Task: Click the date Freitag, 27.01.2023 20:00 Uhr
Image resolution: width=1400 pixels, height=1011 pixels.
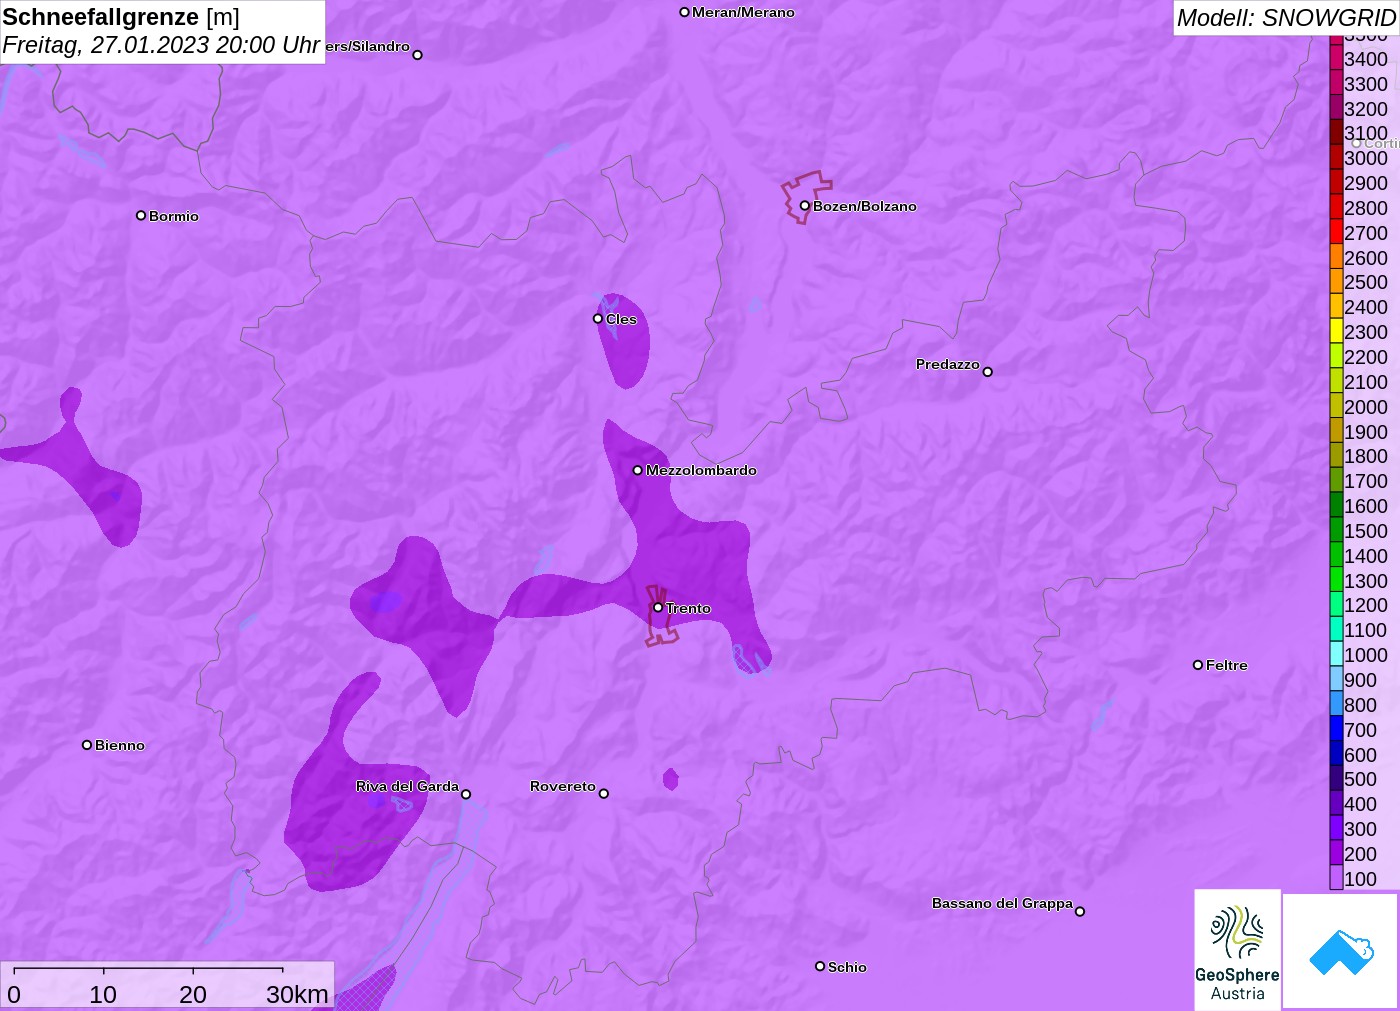Action: pyautogui.click(x=161, y=45)
